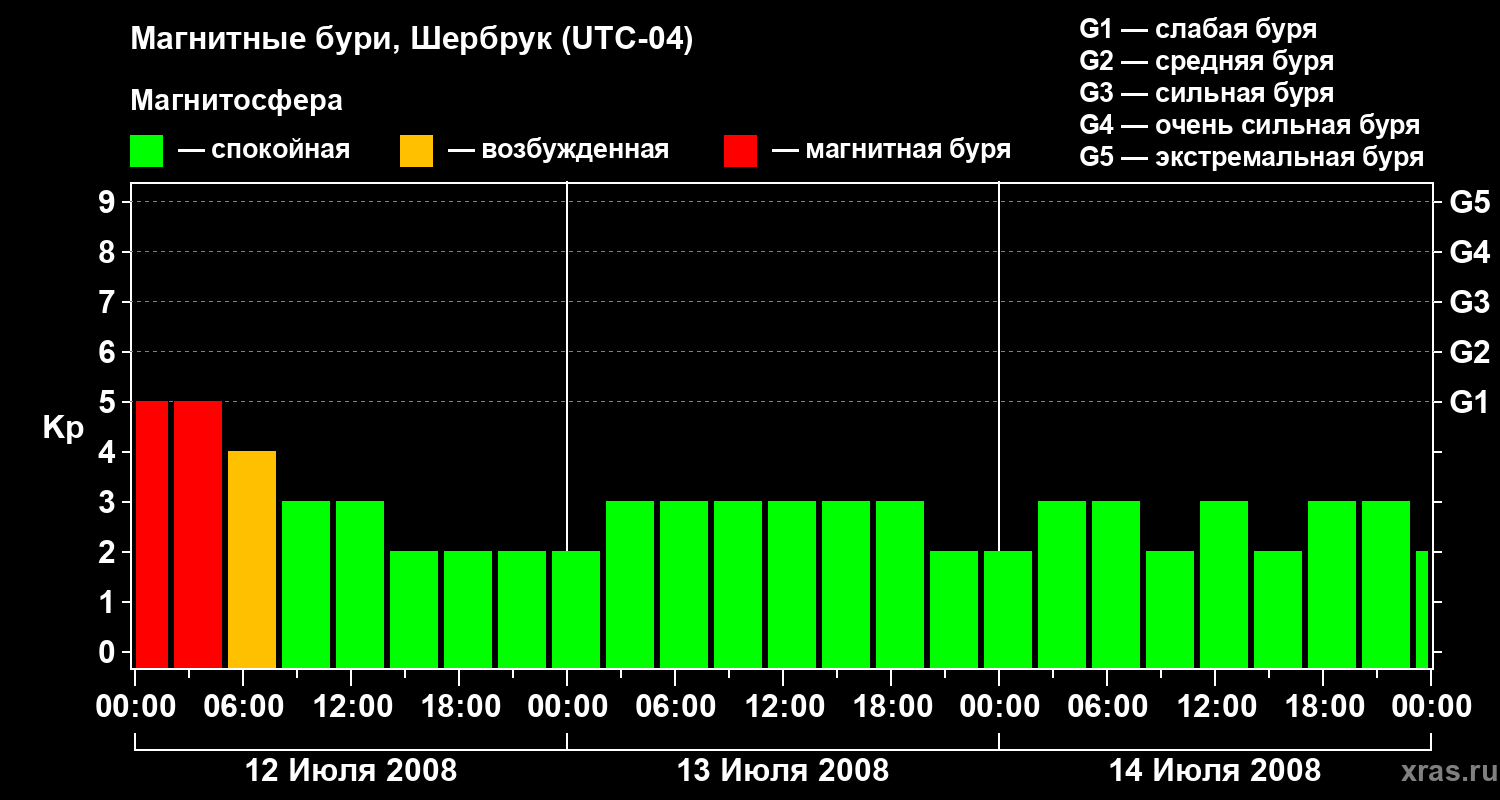This screenshot has height=800, width=1500.
Task: Click the 'Kp' axis label
Action: (x=63, y=428)
